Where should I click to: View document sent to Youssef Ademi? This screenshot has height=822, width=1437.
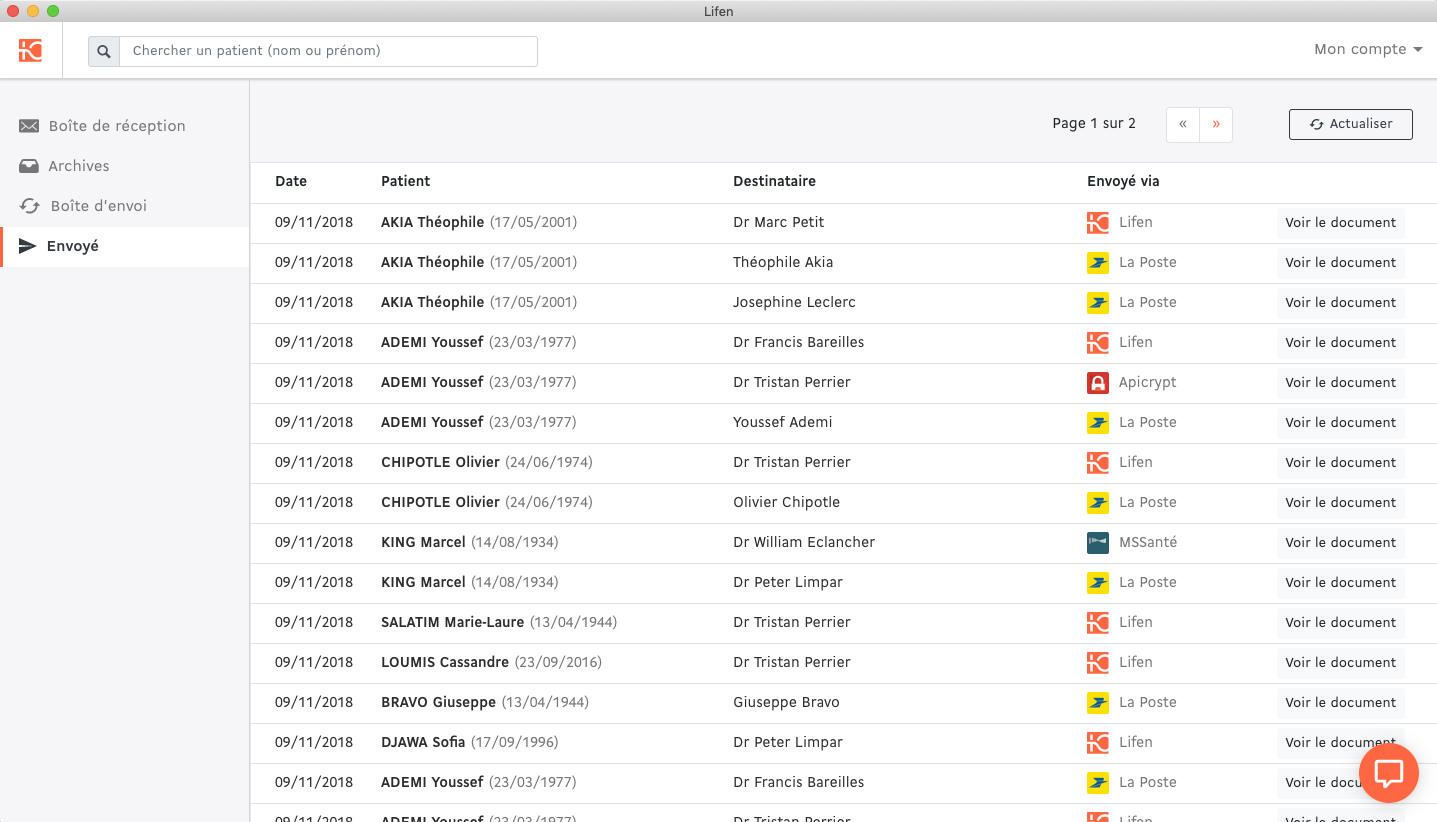click(x=1341, y=423)
